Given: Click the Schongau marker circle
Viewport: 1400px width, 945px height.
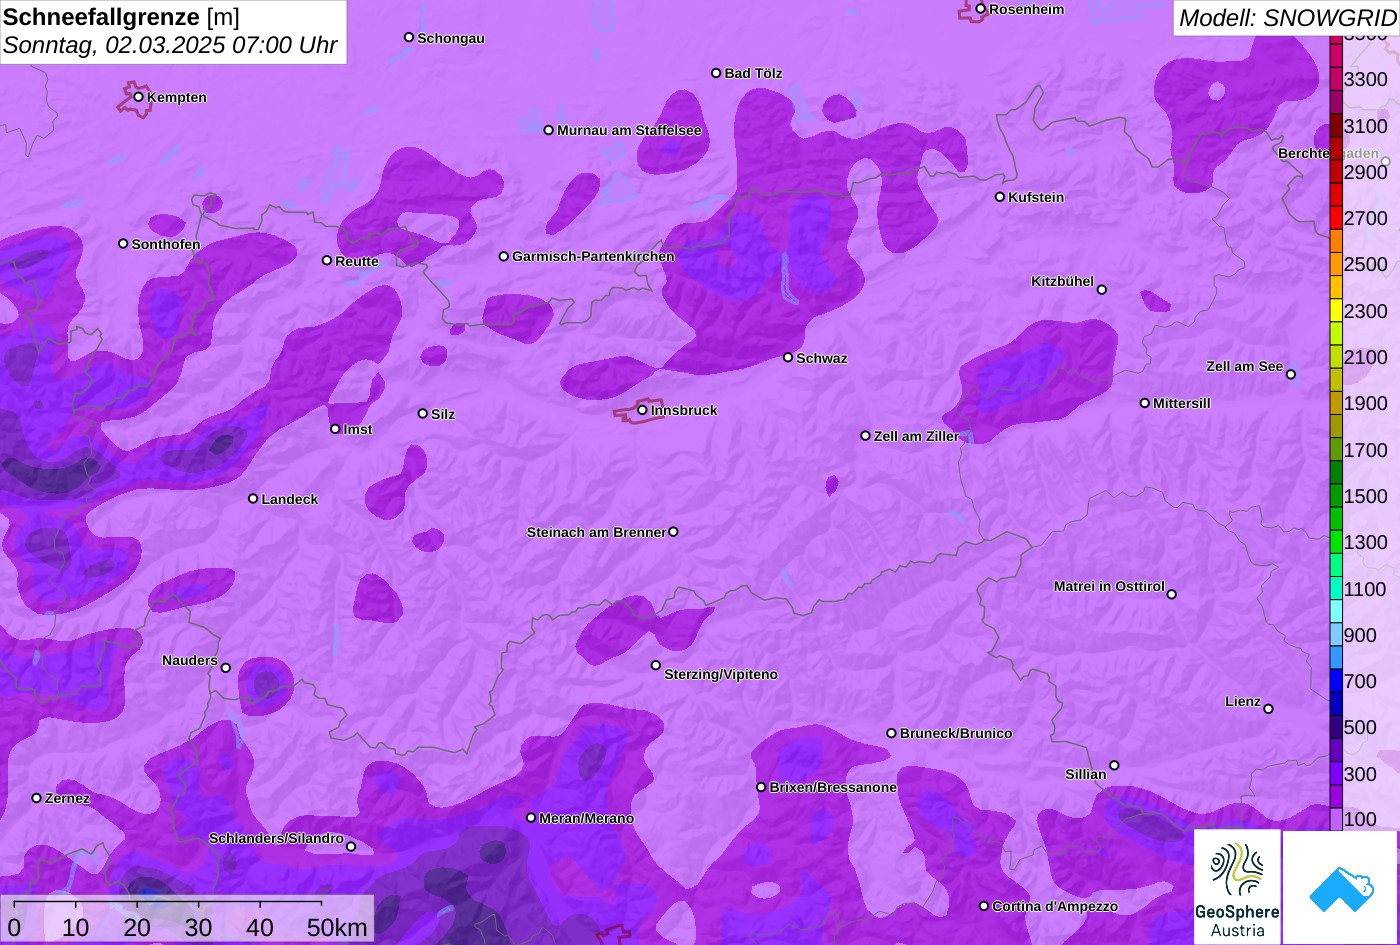Looking at the screenshot, I should point(409,37).
